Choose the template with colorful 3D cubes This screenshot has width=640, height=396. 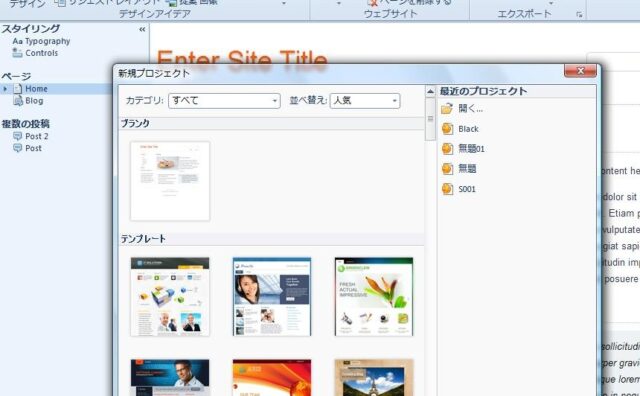[x=170, y=297]
